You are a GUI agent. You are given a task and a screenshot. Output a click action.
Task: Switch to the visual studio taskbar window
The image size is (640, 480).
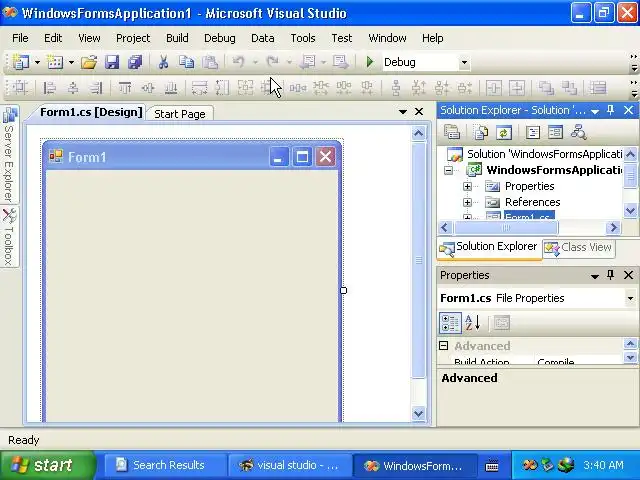pyautogui.click(x=289, y=465)
